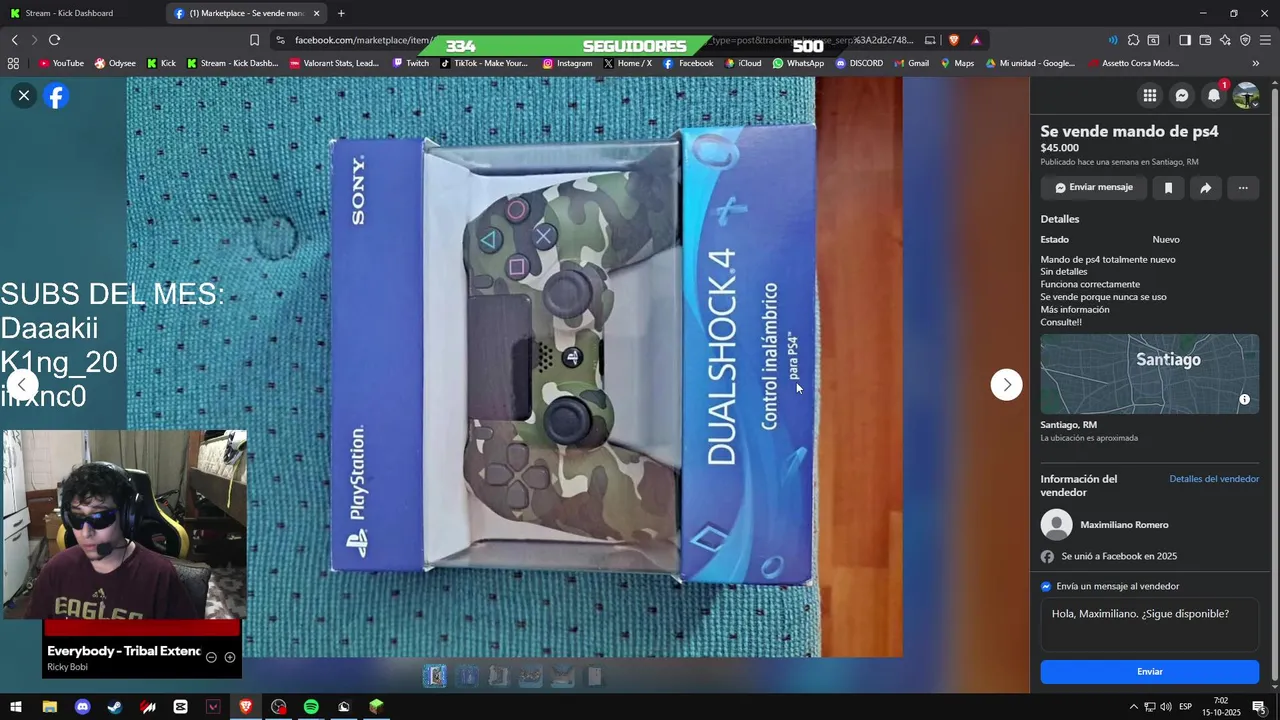
Task: Show hidden system tray icons
Action: [1133, 707]
